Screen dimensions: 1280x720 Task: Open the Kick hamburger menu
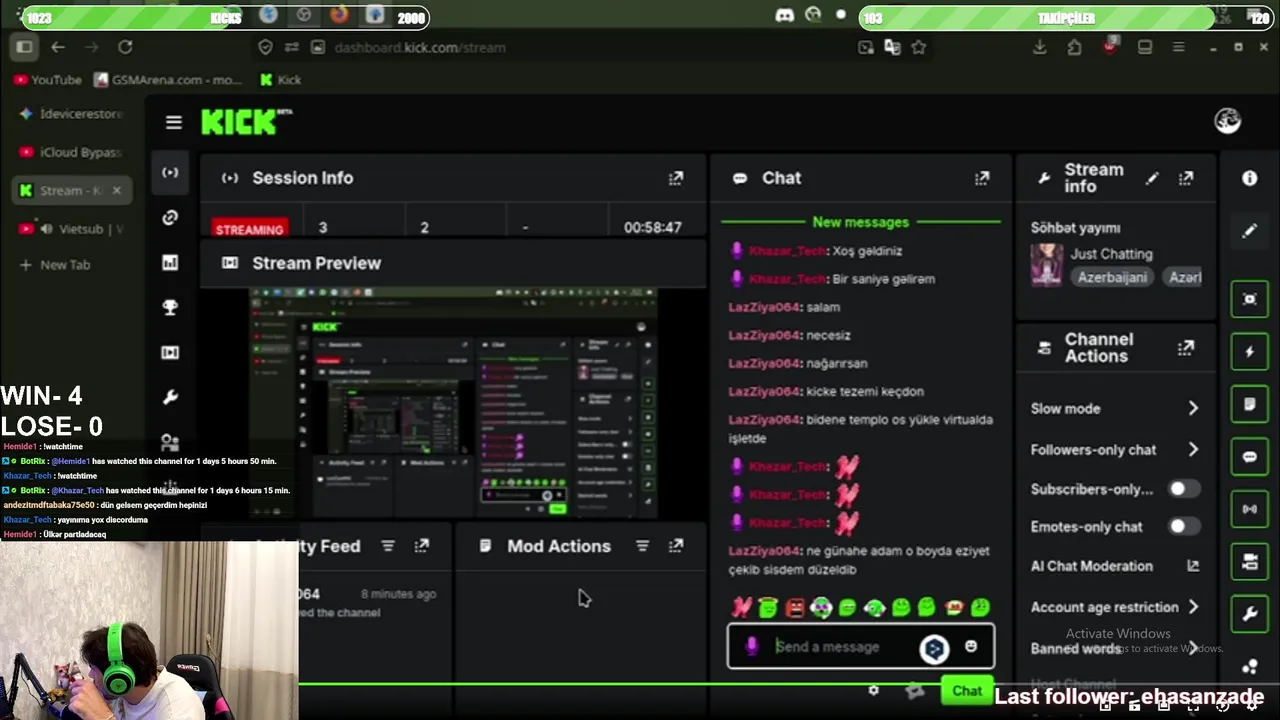pos(174,122)
